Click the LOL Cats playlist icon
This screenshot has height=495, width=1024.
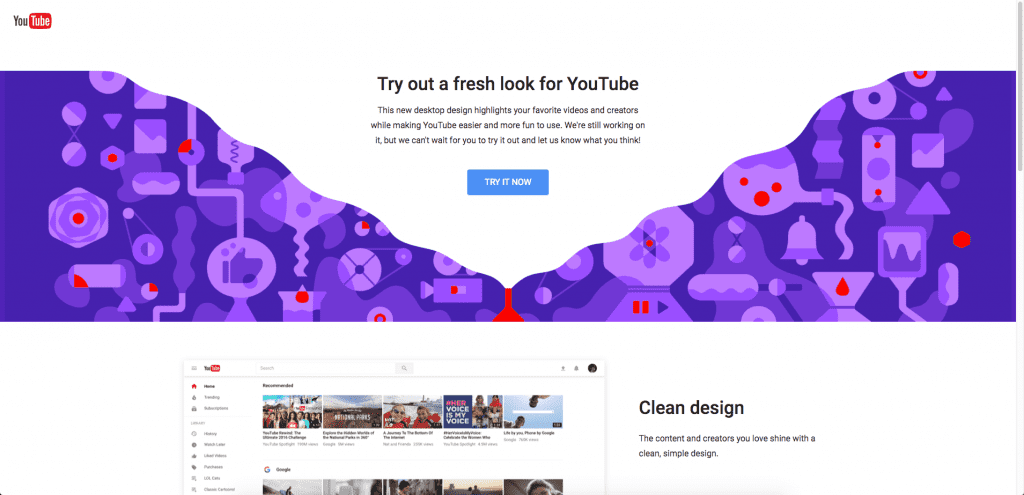coord(194,478)
